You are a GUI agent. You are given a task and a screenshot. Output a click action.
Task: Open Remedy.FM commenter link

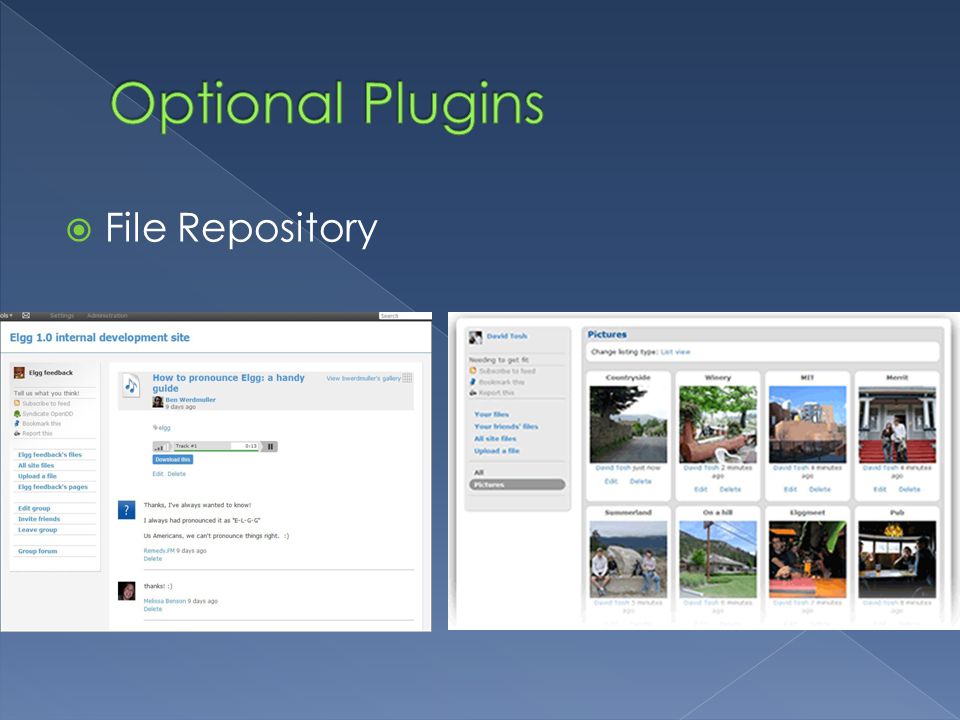click(x=159, y=551)
